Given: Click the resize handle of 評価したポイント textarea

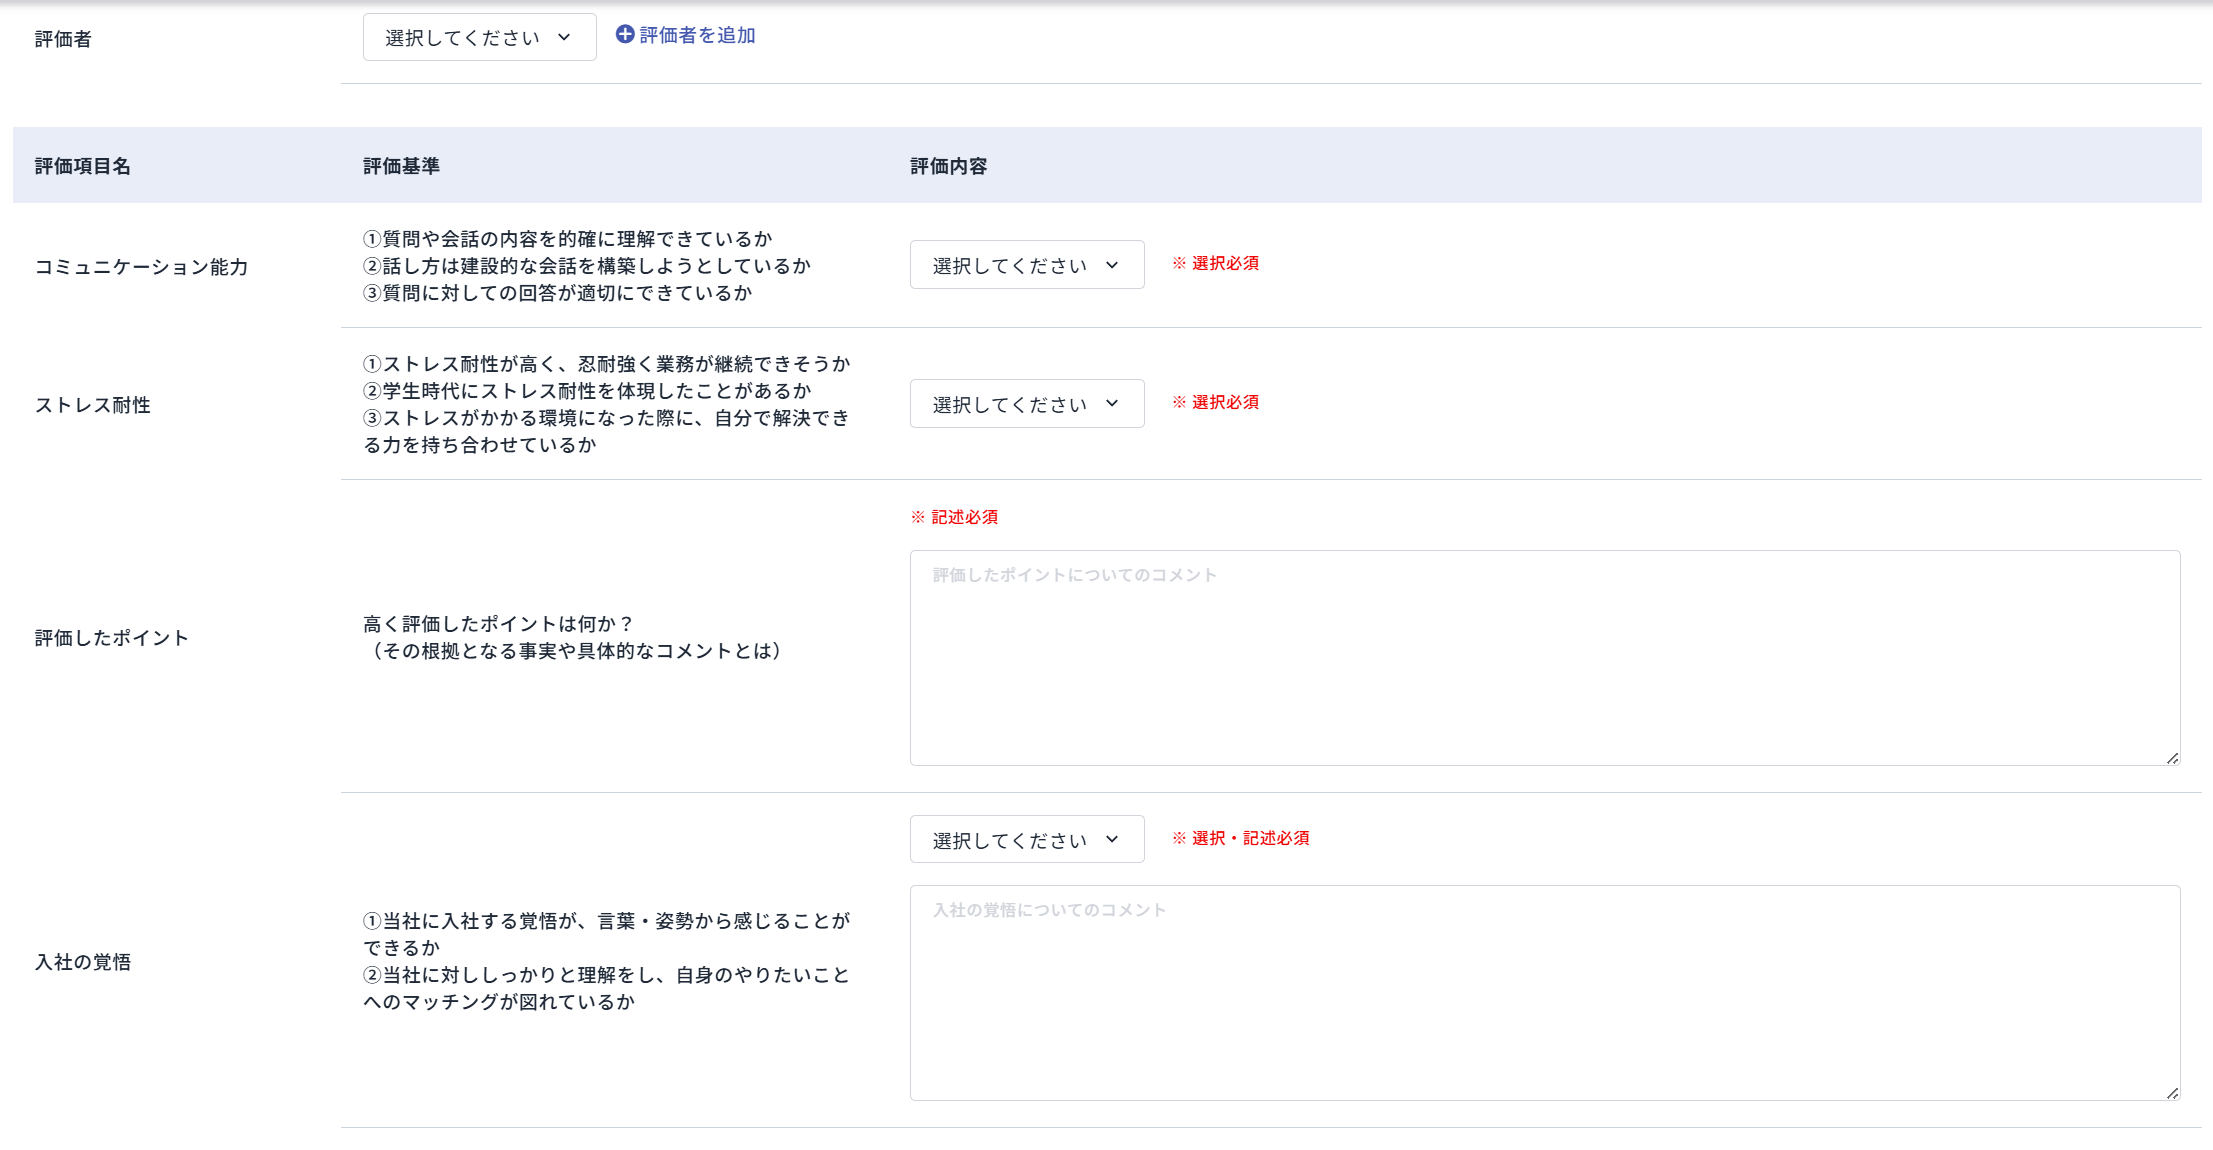Looking at the screenshot, I should (2174, 757).
